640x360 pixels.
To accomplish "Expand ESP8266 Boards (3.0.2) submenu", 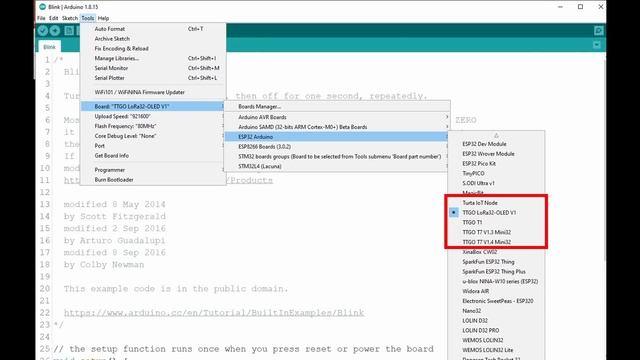I will [338, 147].
